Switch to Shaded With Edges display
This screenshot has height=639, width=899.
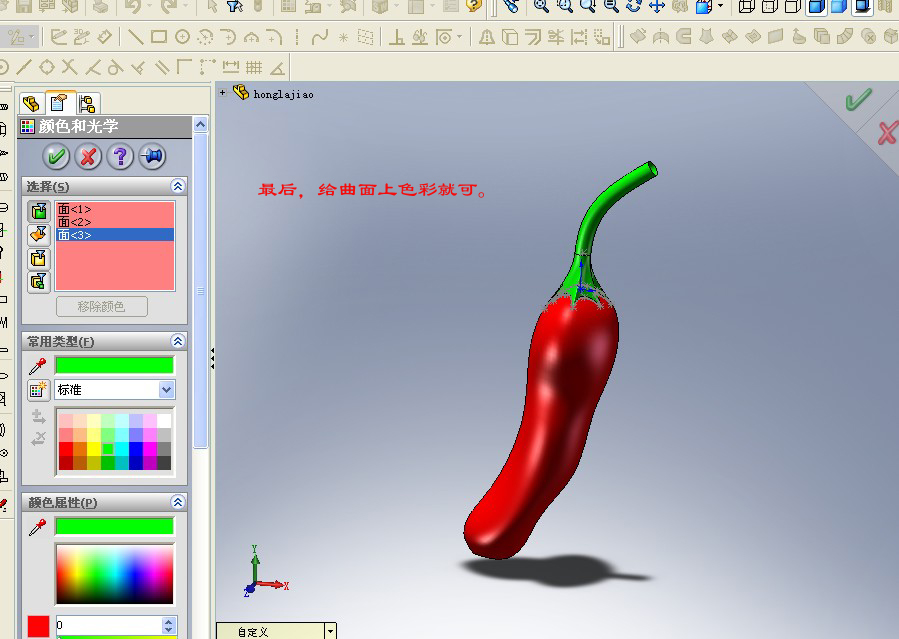tap(816, 6)
